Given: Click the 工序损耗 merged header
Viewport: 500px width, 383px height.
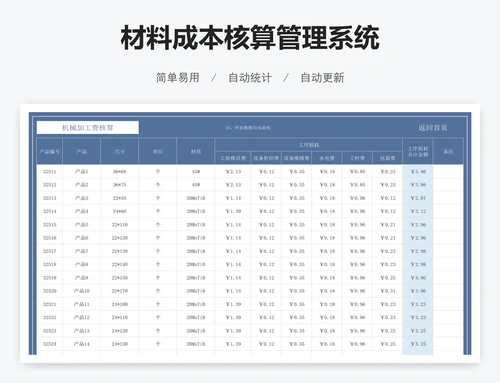Looking at the screenshot, I should tap(309, 145).
